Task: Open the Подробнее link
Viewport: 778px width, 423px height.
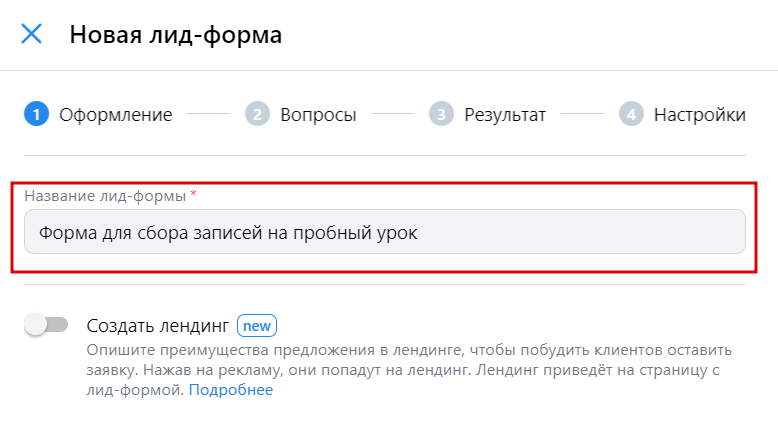Action: [231, 390]
